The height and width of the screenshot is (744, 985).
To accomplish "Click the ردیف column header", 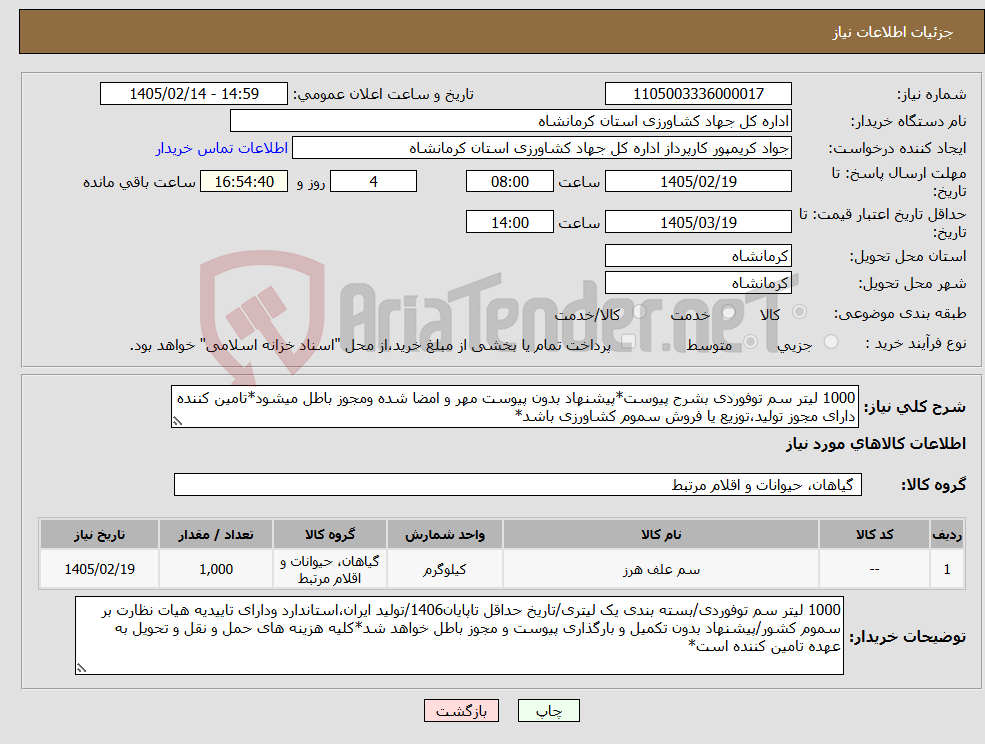I will click(947, 534).
